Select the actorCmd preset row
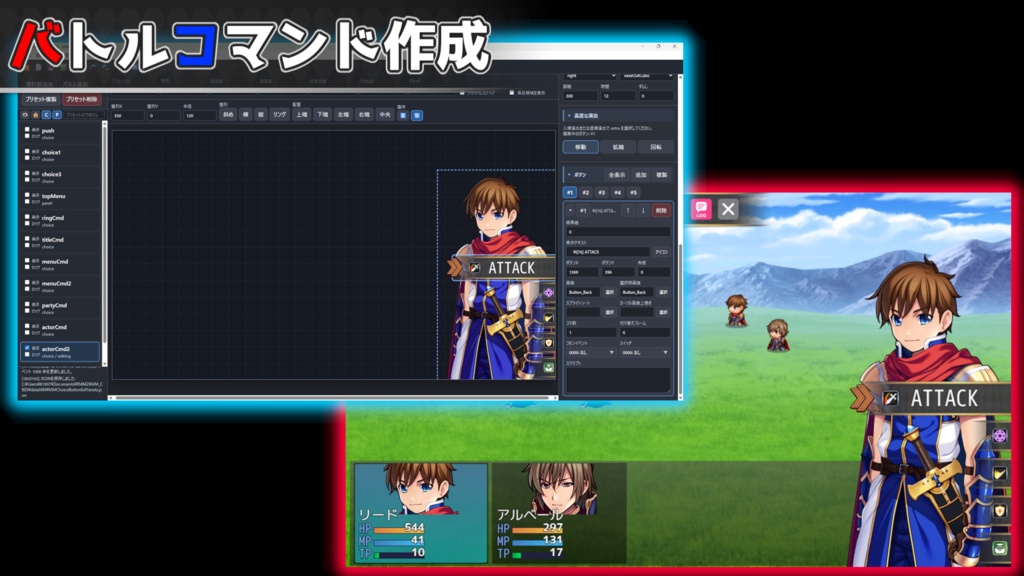 click(60, 330)
